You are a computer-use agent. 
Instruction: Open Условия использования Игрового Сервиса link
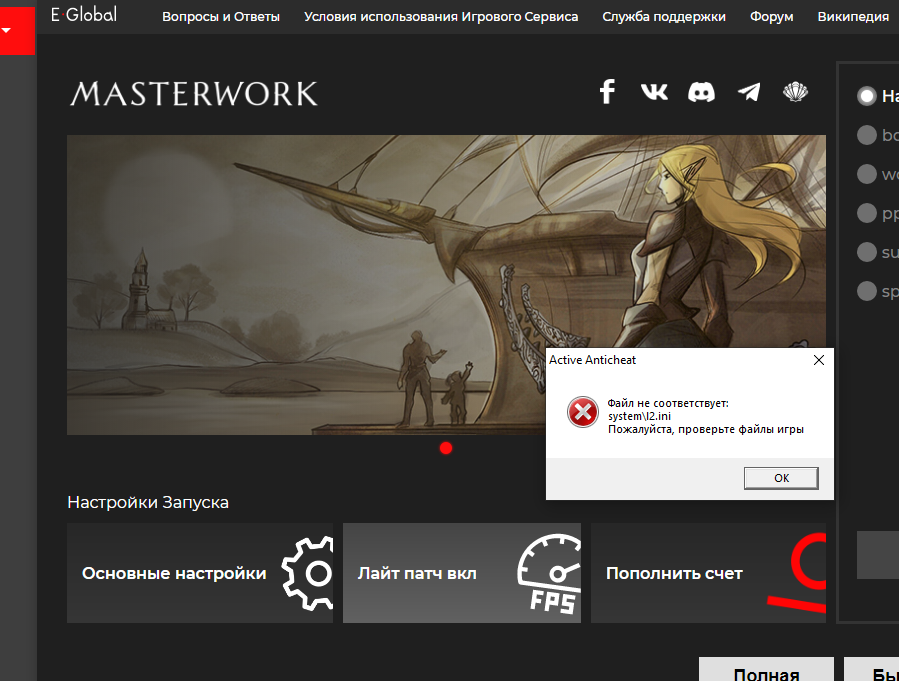441,17
